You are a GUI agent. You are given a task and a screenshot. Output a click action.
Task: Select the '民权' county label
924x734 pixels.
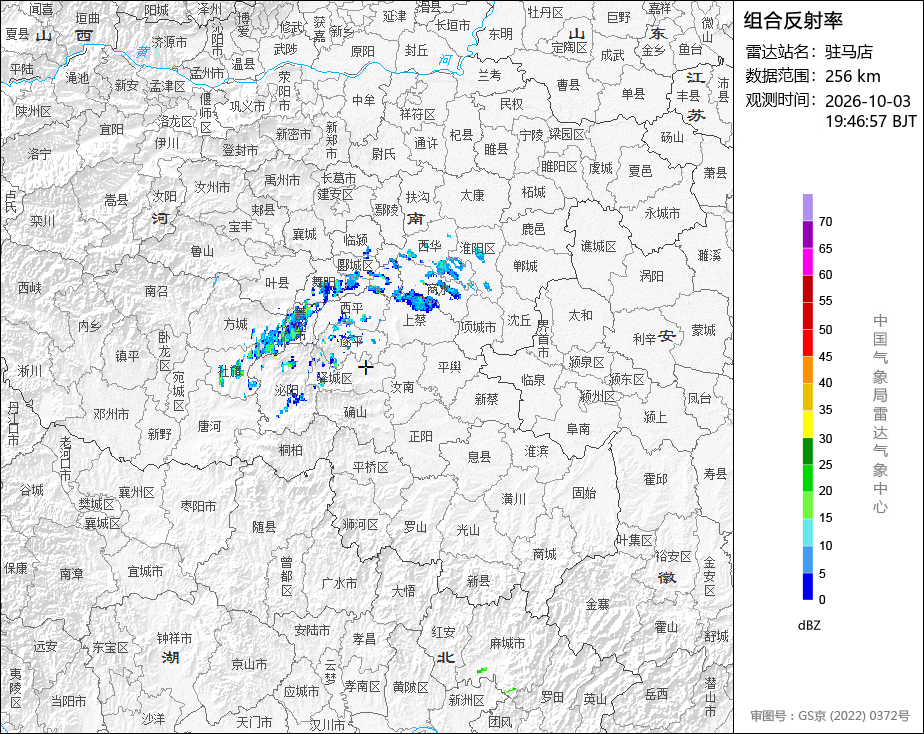pos(511,104)
